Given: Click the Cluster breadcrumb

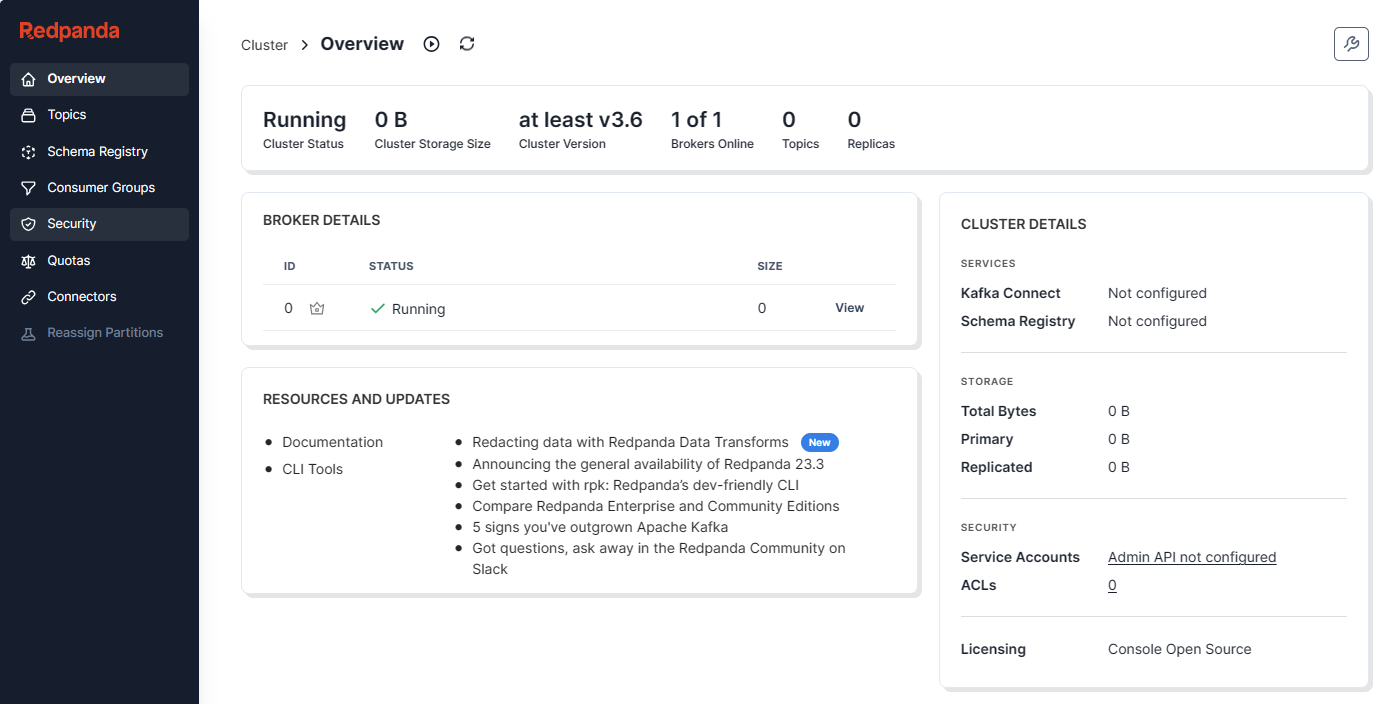Looking at the screenshot, I should click(264, 45).
